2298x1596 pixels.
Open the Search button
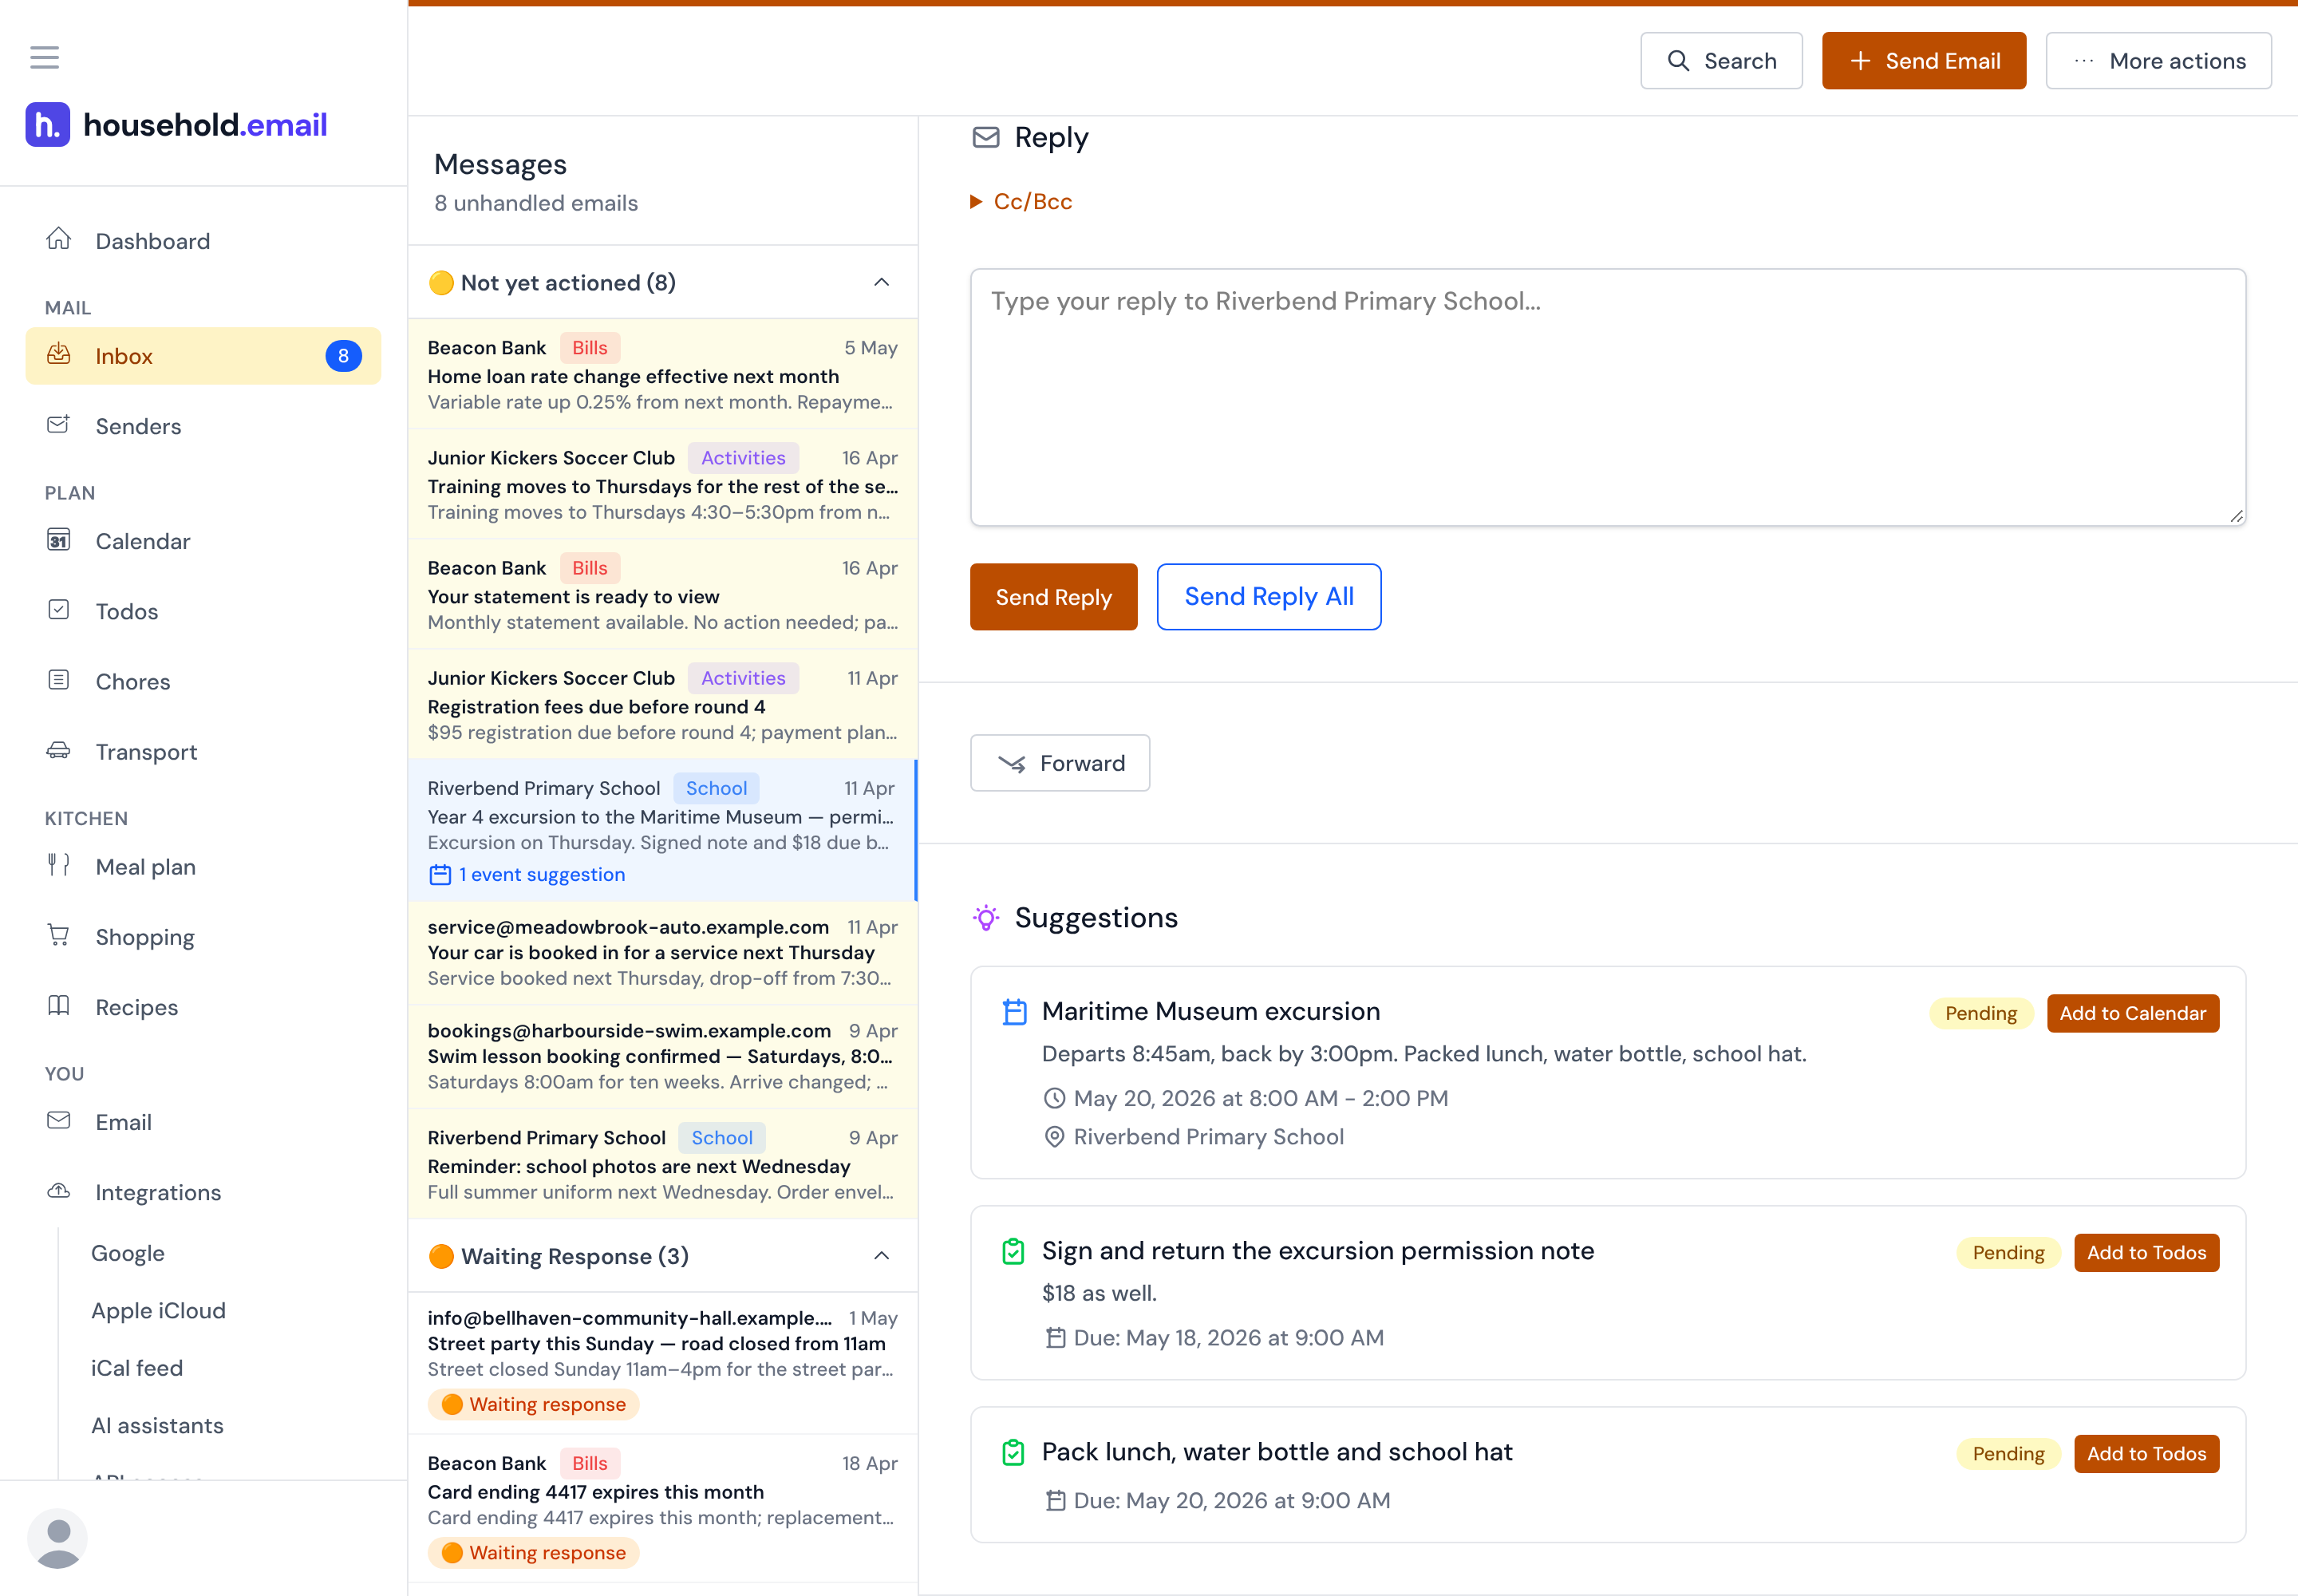pyautogui.click(x=1721, y=61)
